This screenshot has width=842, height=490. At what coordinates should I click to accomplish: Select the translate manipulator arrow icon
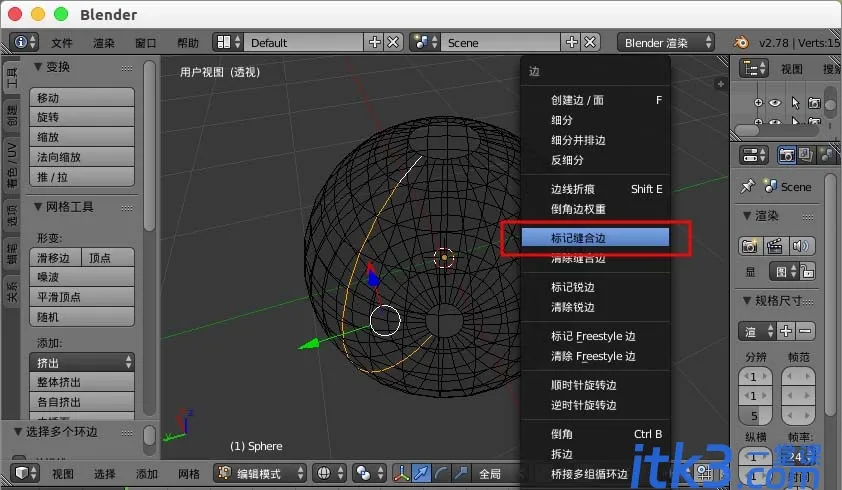421,473
